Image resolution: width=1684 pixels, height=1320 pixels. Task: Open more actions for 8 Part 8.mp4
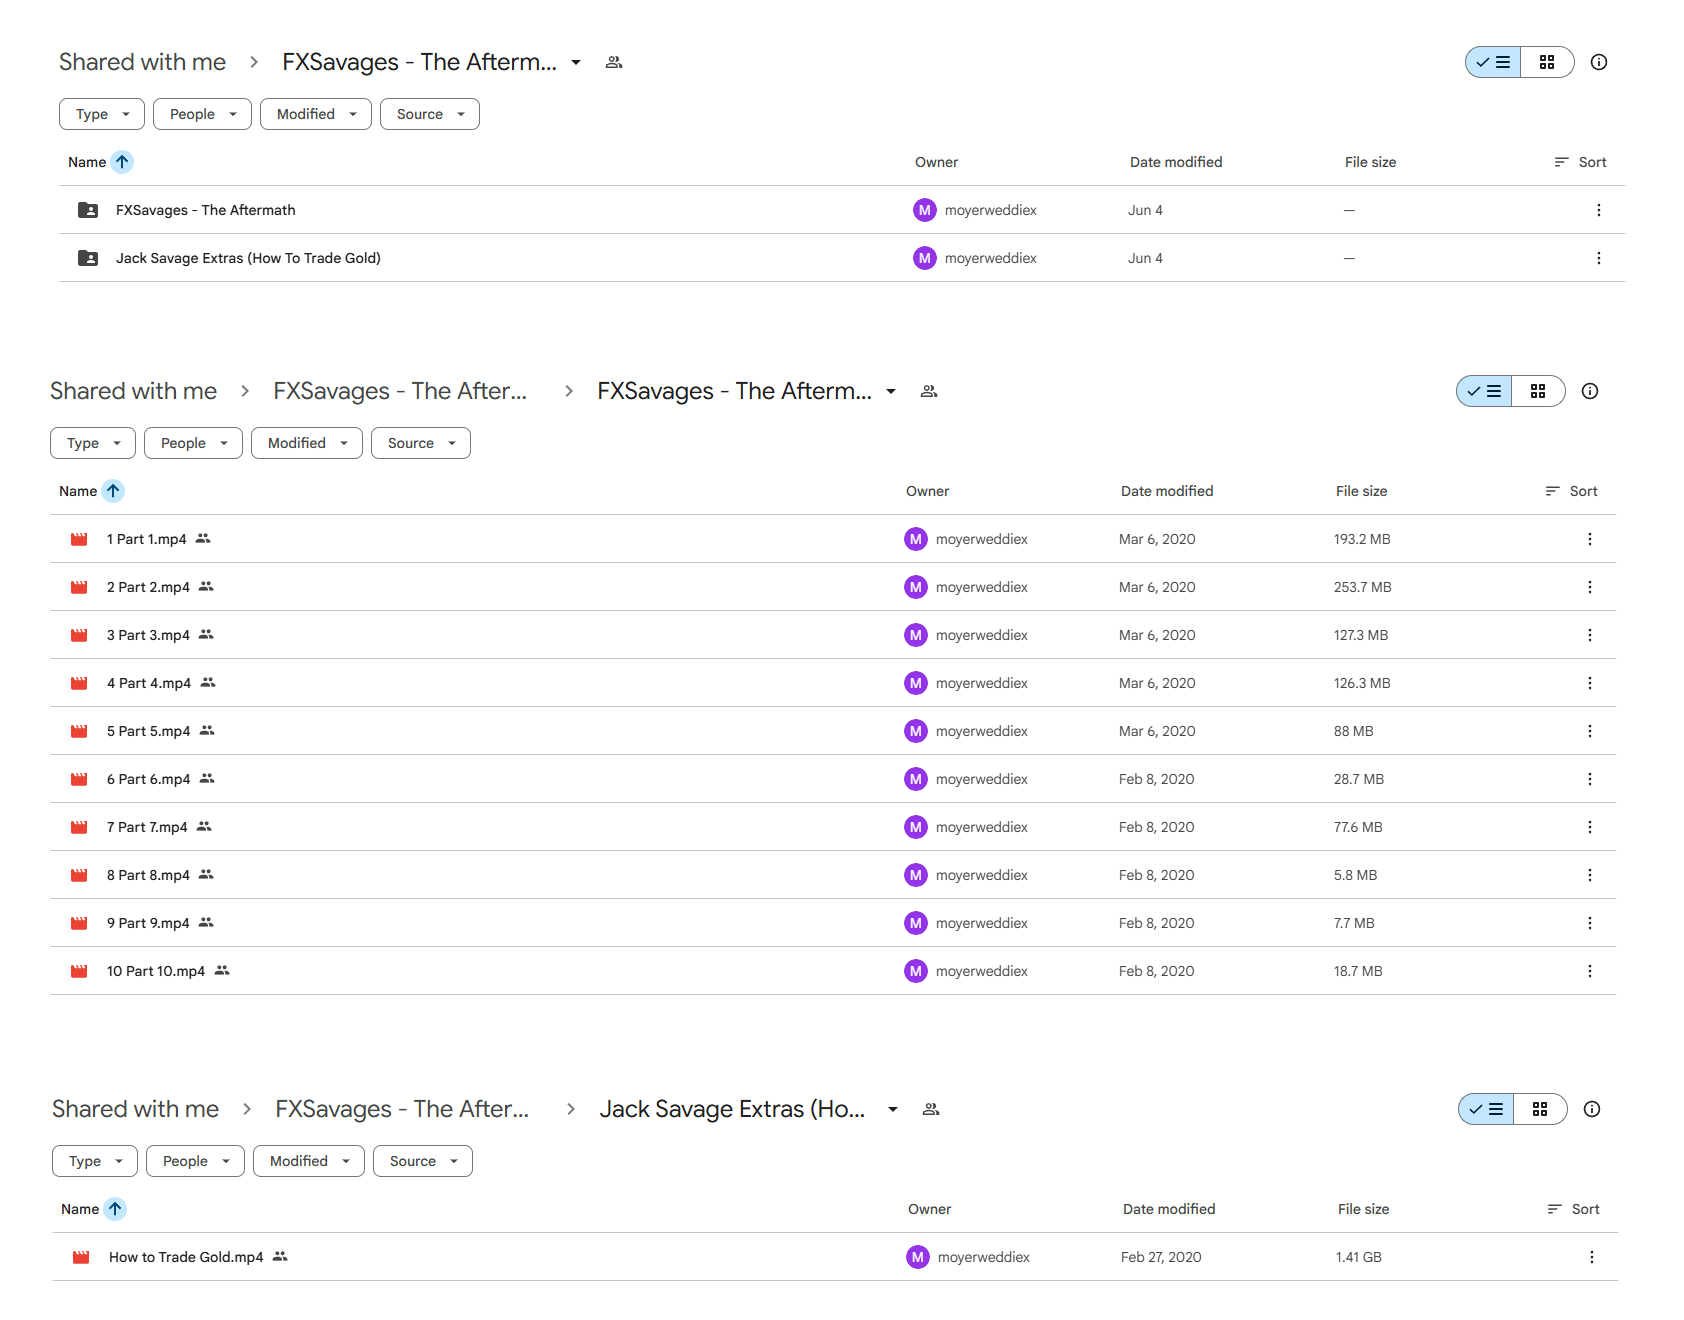point(1590,875)
